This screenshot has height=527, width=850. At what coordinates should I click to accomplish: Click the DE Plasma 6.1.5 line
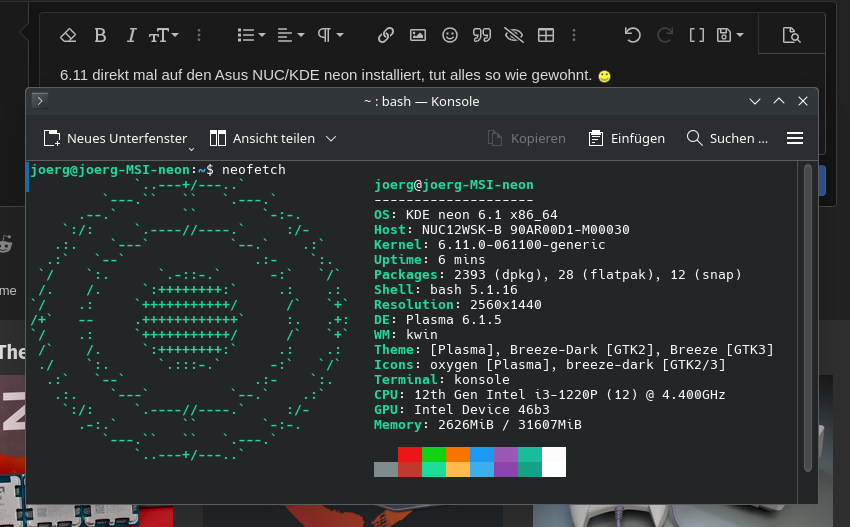pos(437,320)
